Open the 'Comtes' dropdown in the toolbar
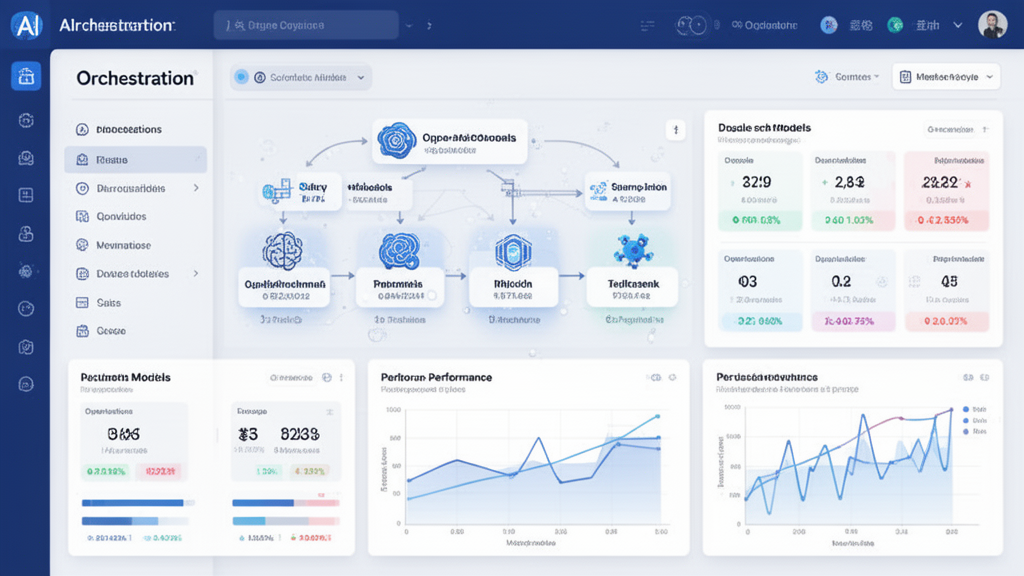Viewport: 1024px width, 576px height. [x=846, y=77]
